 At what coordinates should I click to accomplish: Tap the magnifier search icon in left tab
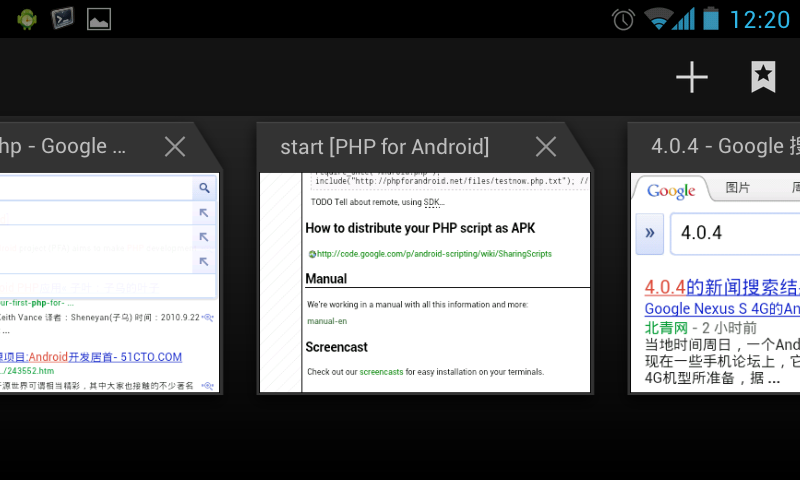204,188
